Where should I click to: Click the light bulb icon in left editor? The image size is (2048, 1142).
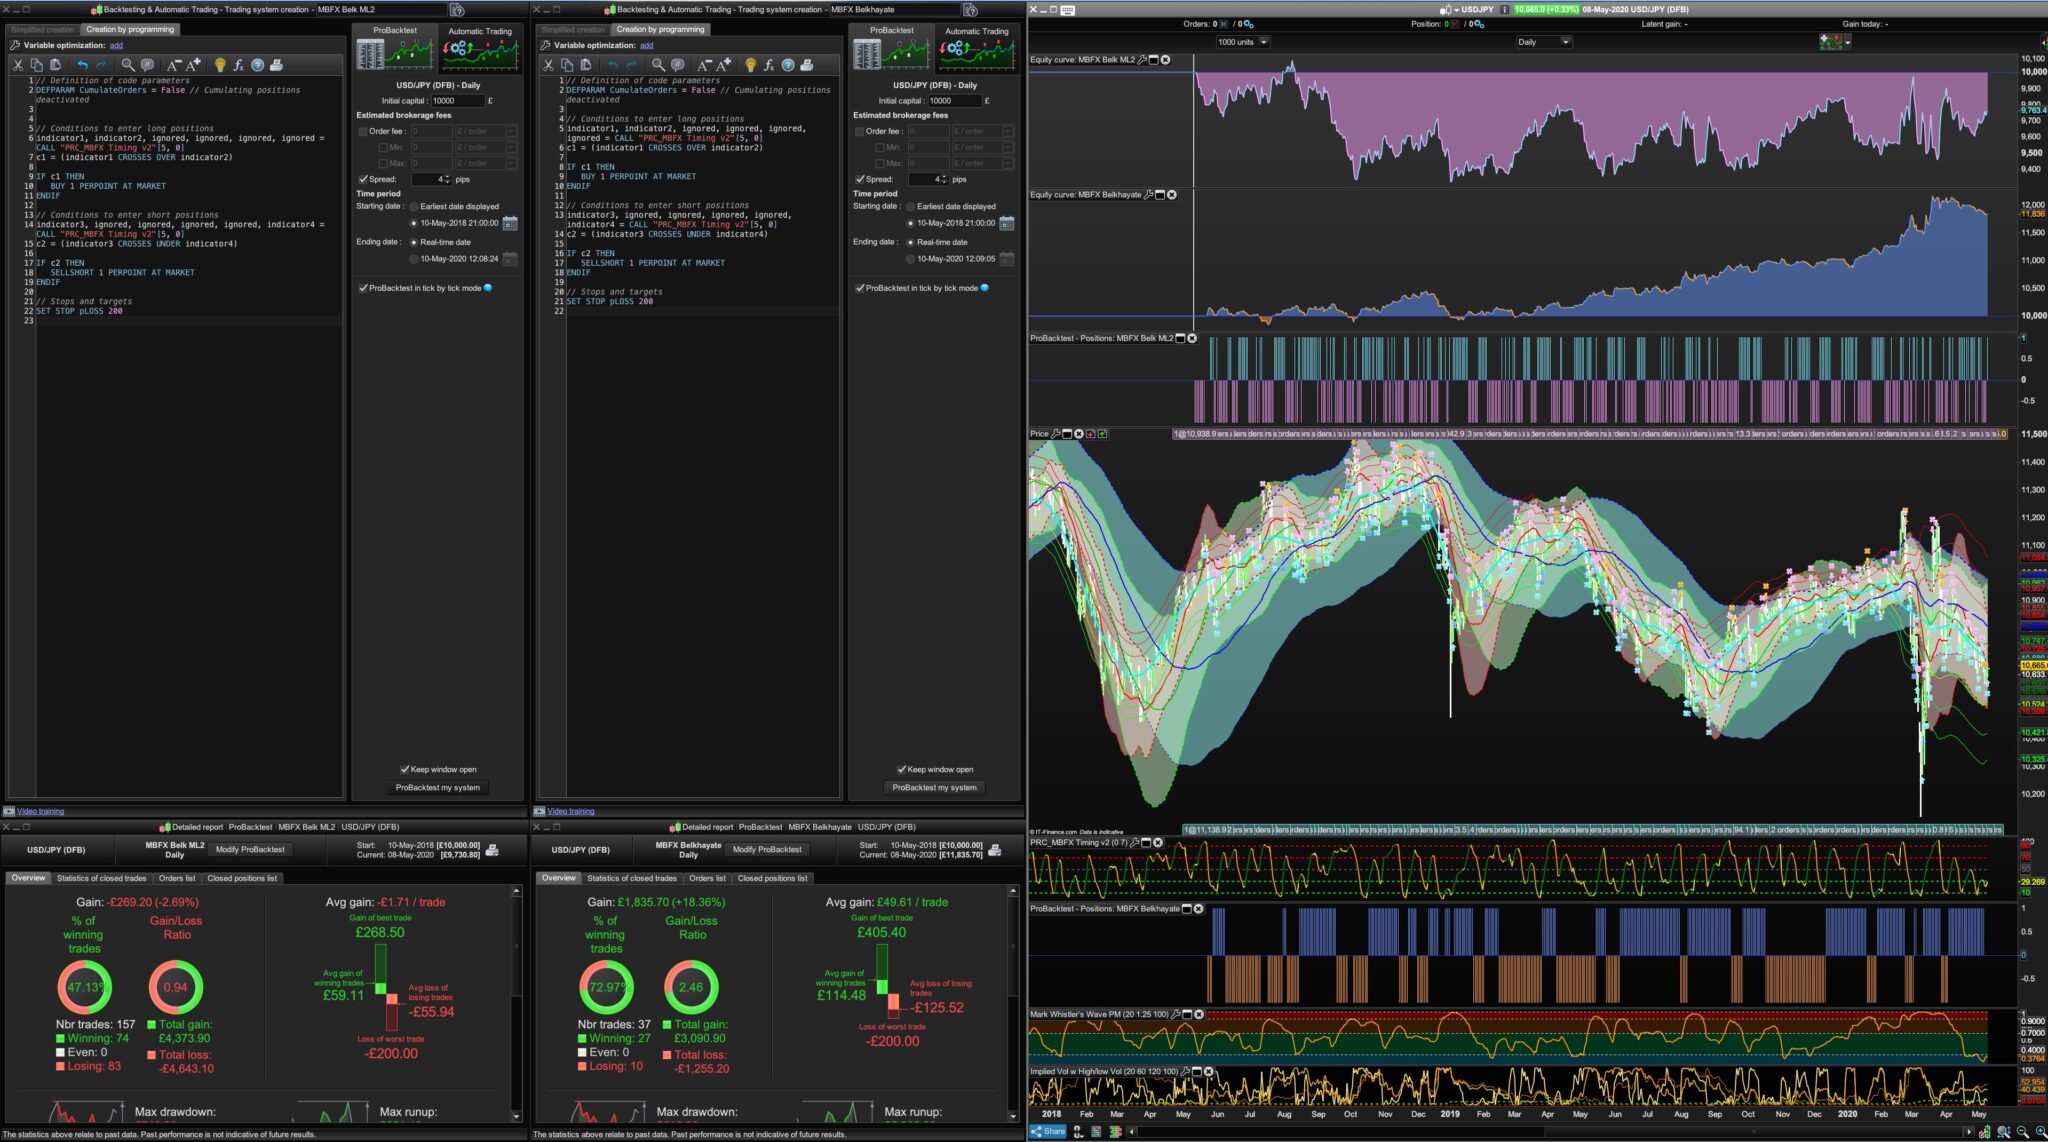click(220, 65)
